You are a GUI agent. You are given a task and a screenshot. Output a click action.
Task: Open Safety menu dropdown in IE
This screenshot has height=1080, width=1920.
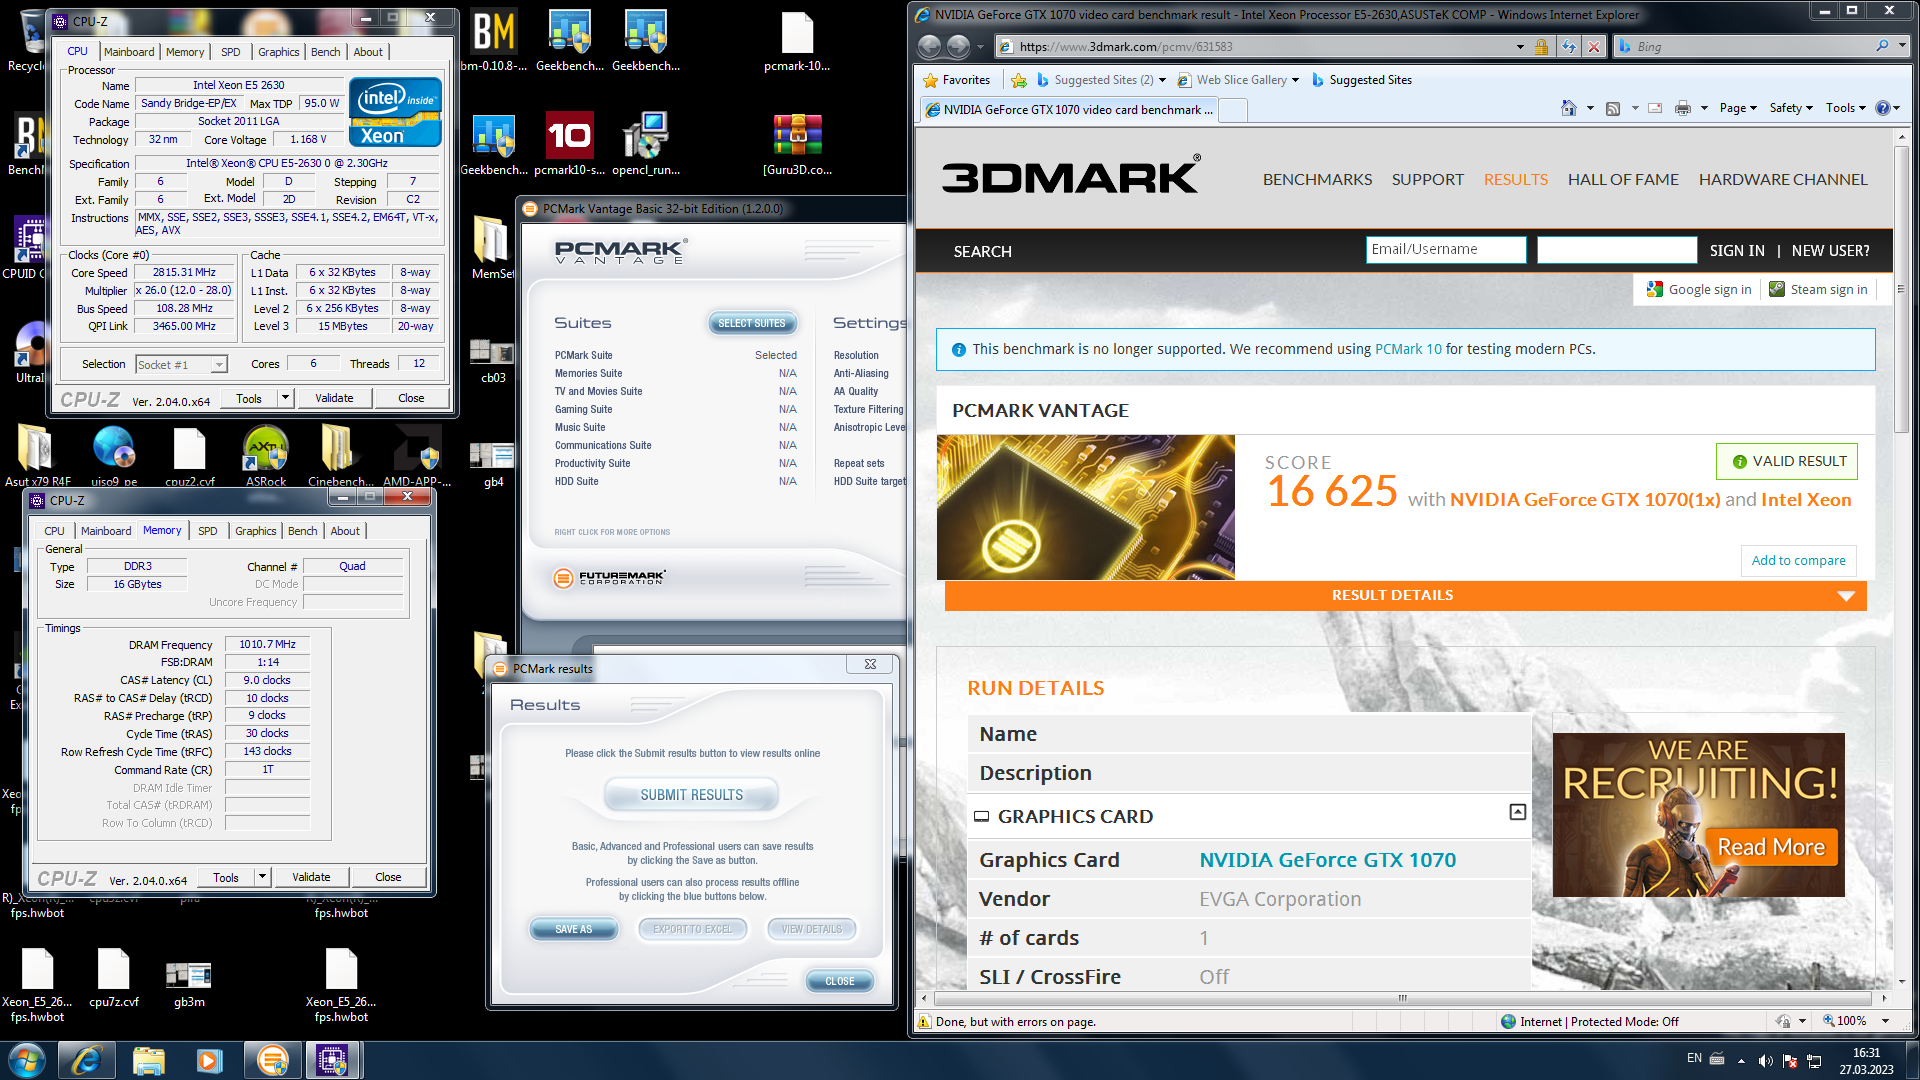pos(1791,108)
